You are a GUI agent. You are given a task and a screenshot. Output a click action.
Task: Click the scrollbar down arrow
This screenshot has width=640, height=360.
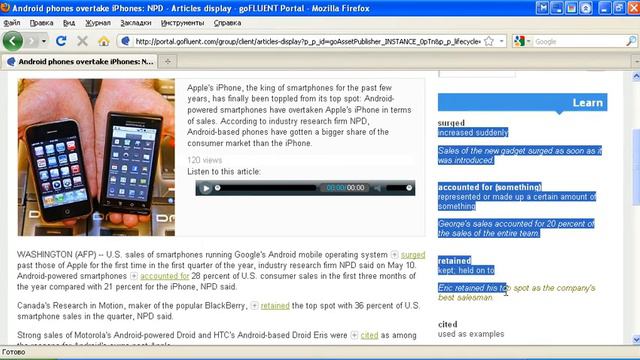tap(636, 339)
